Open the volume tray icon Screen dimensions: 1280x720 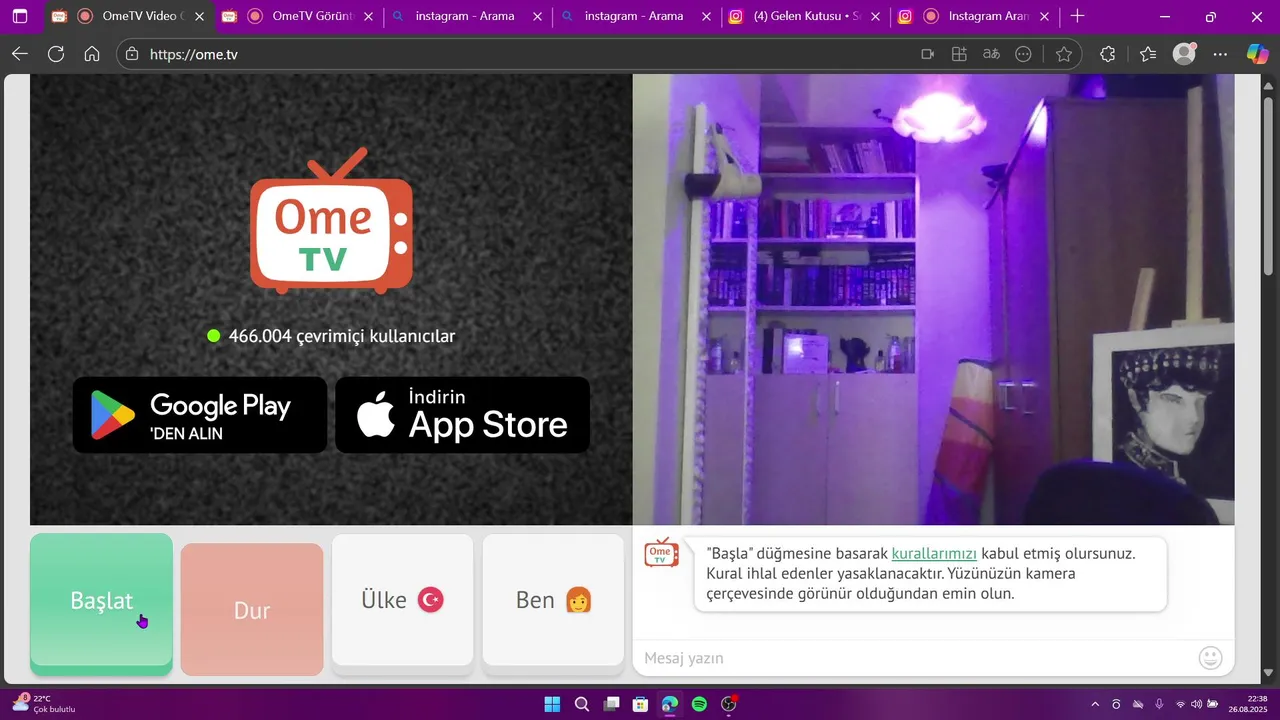coord(1196,704)
